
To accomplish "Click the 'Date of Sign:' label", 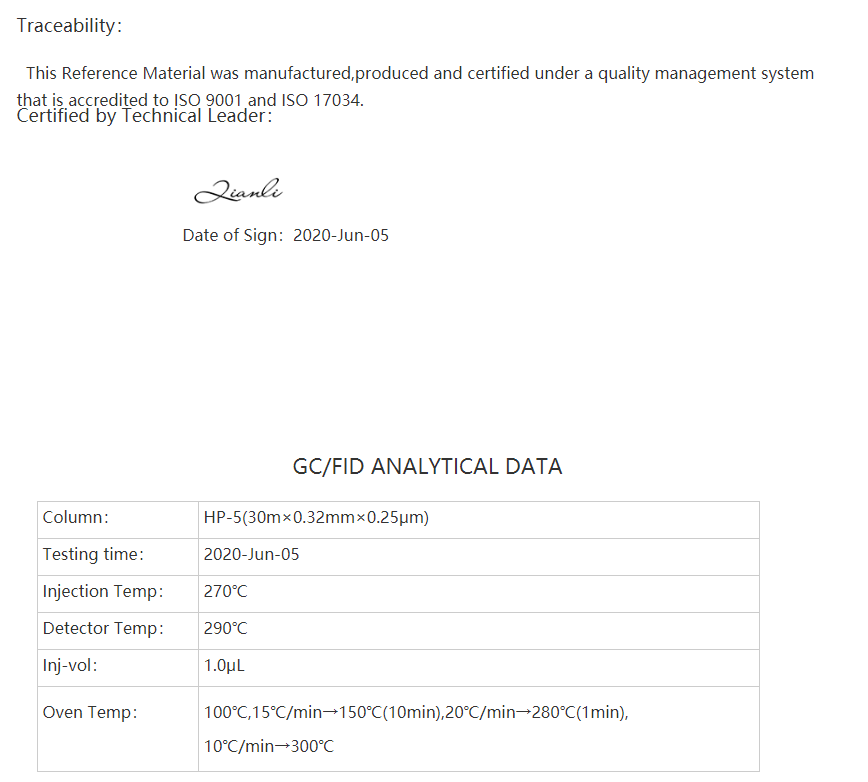I will pos(233,235).
